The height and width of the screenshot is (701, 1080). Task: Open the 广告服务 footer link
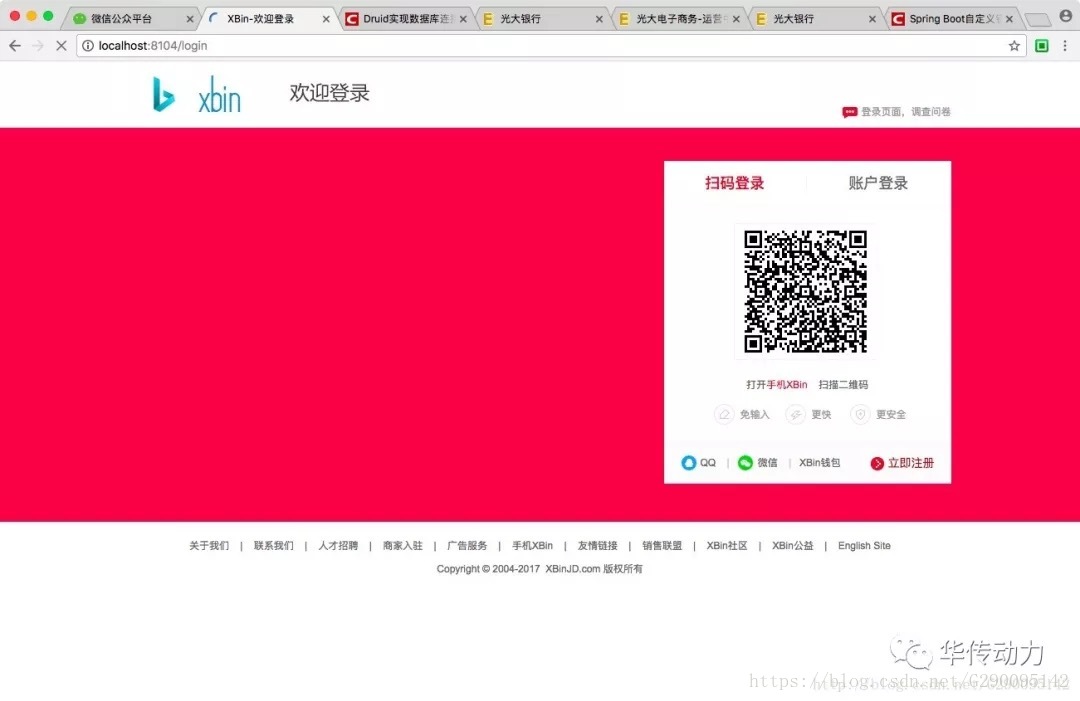467,545
